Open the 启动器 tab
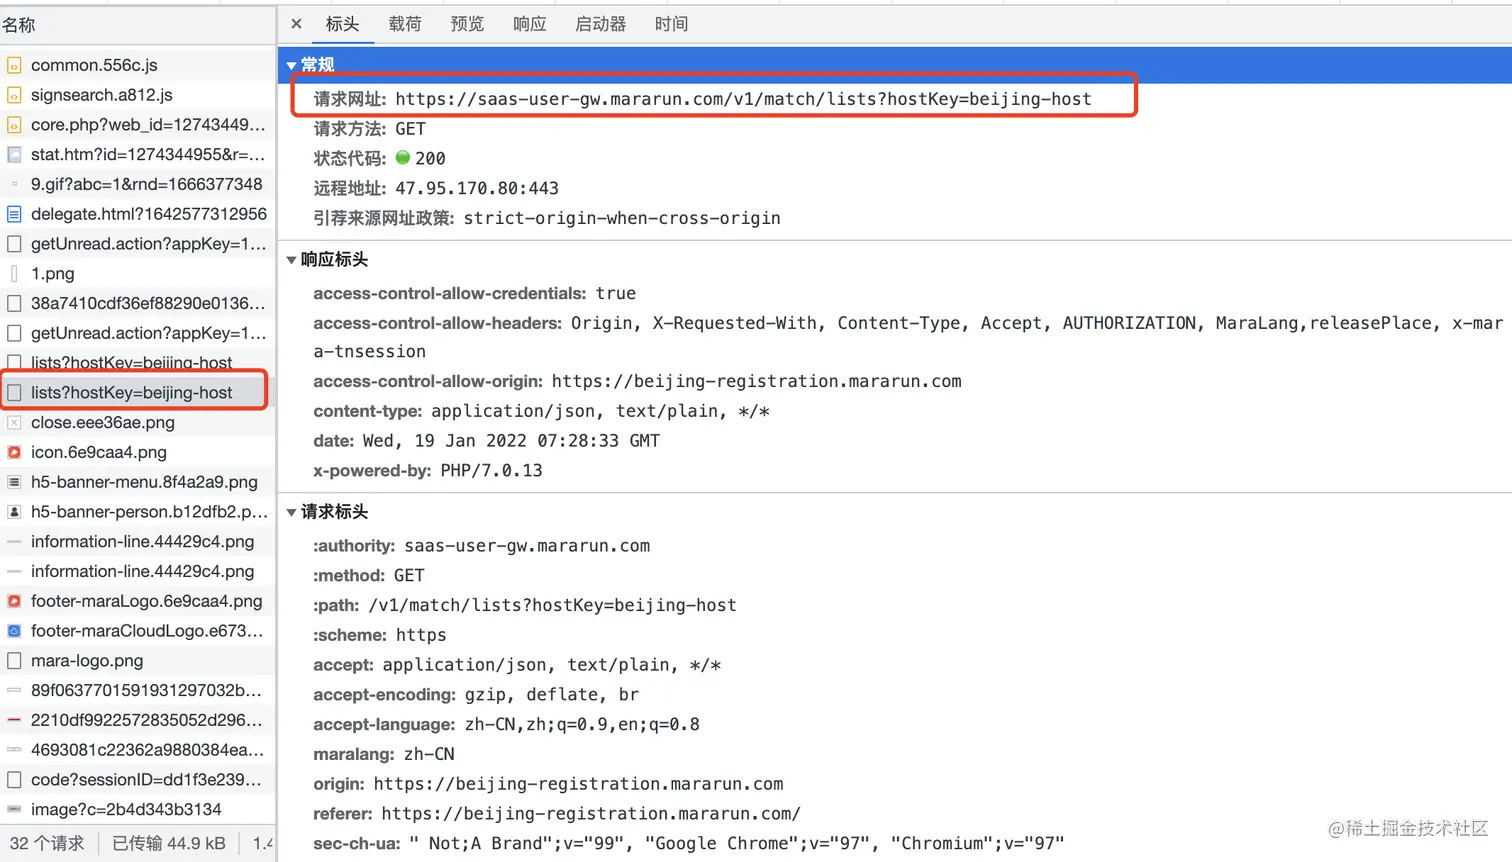The width and height of the screenshot is (1512, 862). click(601, 24)
